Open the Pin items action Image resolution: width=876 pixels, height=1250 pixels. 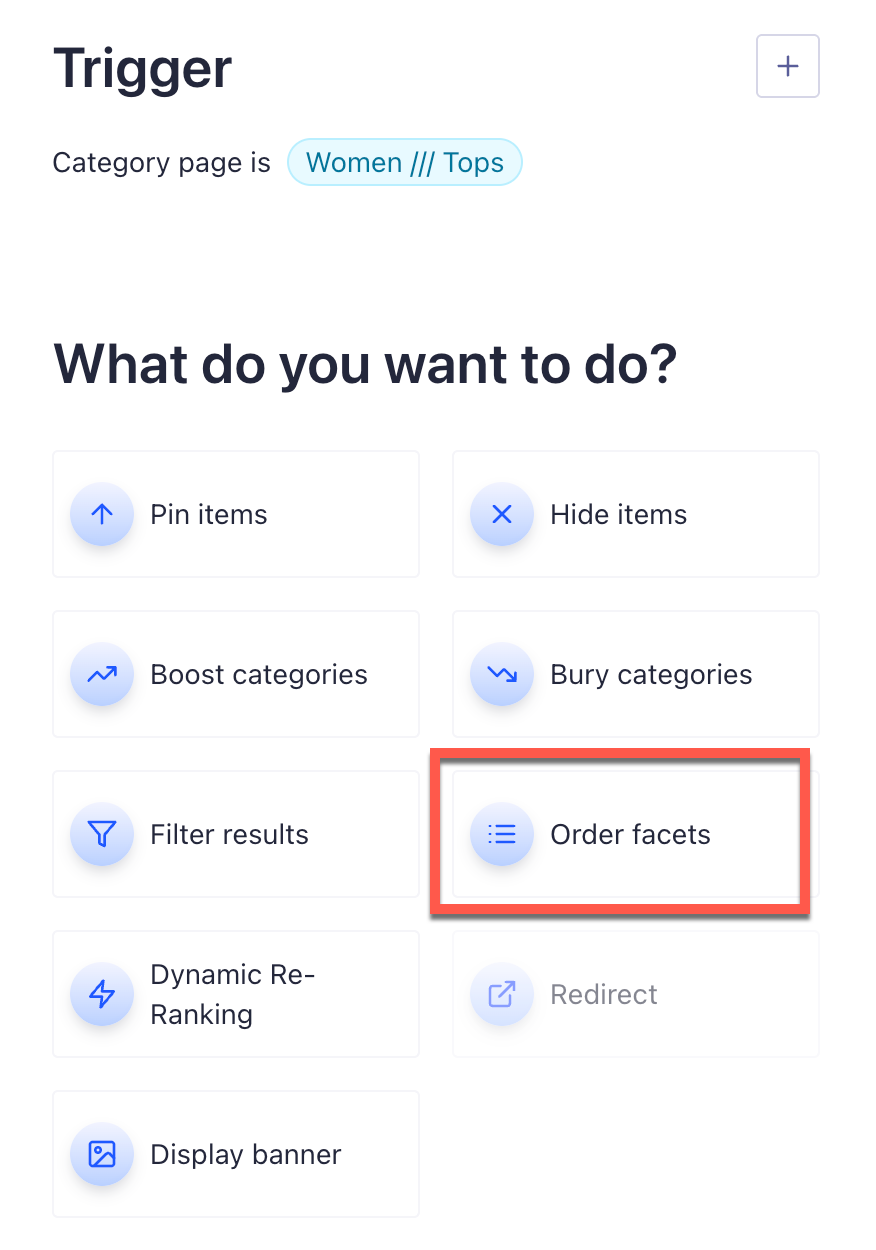[235, 514]
